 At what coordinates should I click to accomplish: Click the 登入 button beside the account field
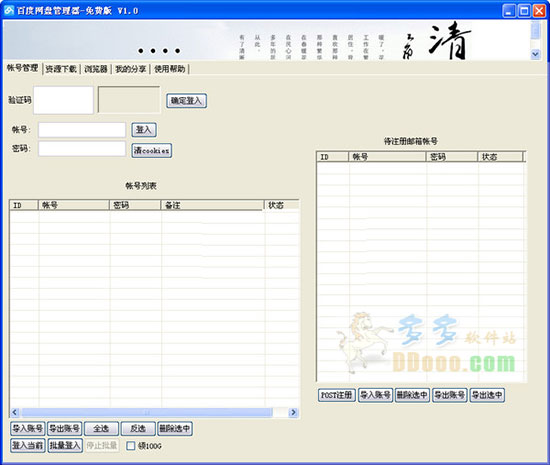pyautogui.click(x=144, y=130)
